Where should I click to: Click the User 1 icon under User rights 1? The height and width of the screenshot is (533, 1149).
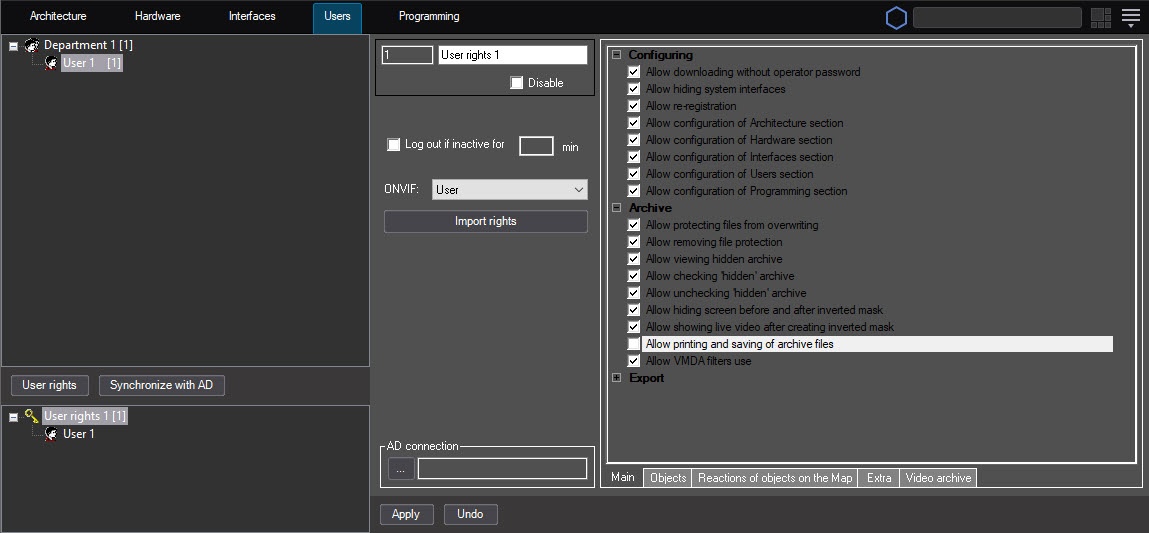click(x=51, y=434)
